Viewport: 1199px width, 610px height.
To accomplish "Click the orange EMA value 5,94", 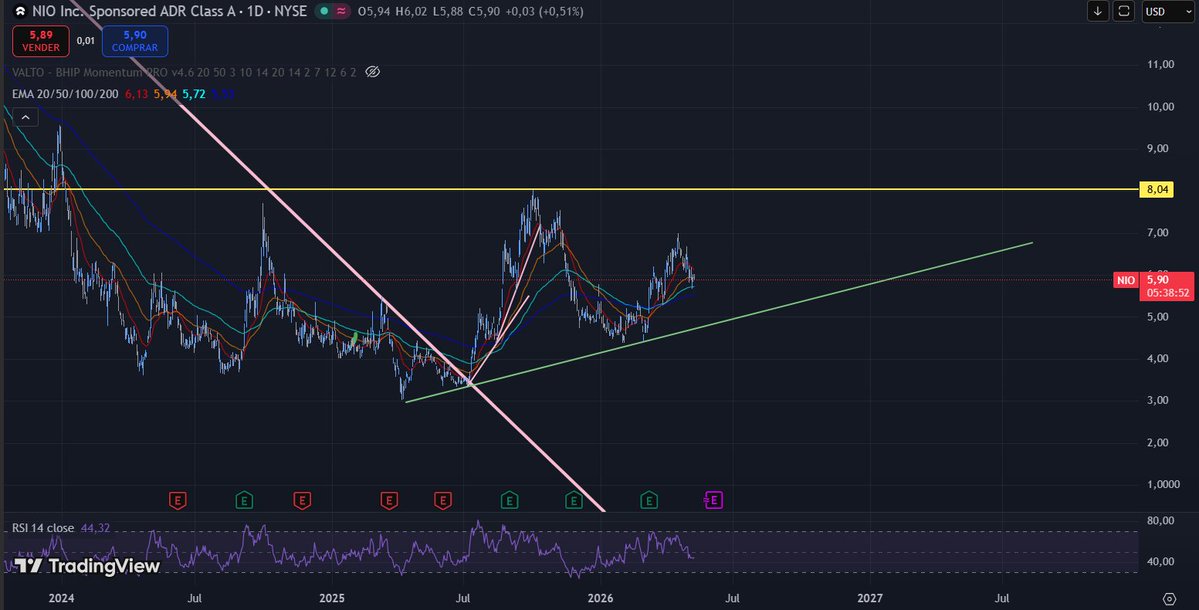I will click(165, 94).
